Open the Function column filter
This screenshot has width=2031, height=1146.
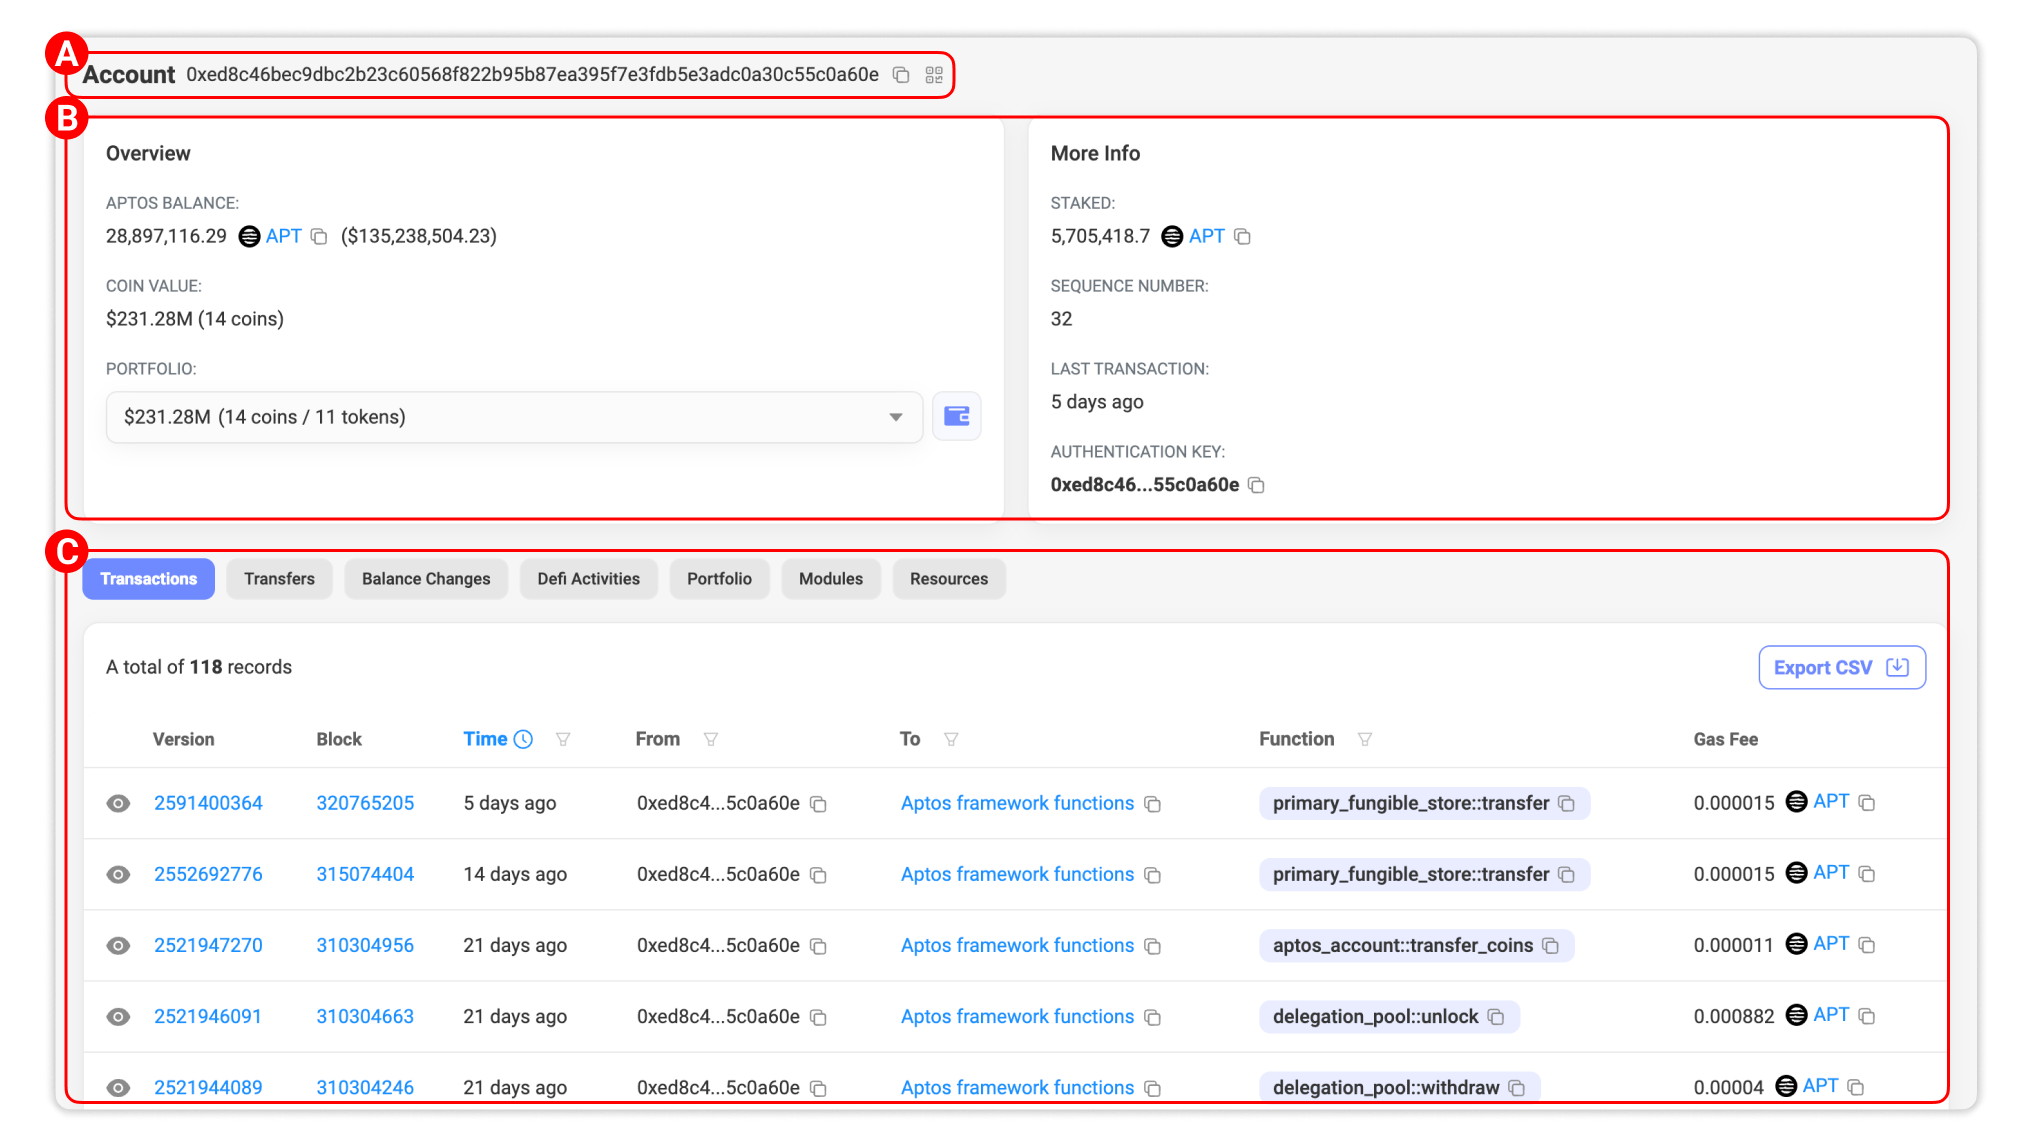(1364, 739)
